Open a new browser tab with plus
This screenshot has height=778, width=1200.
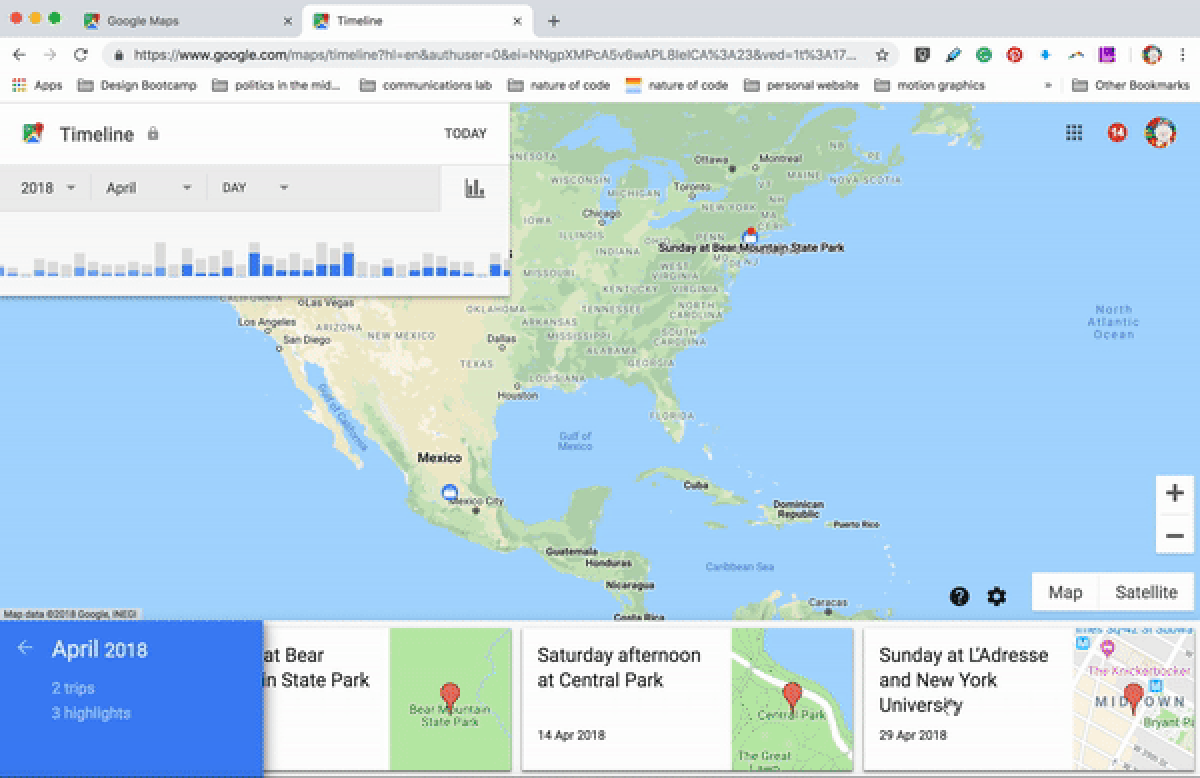tap(553, 21)
